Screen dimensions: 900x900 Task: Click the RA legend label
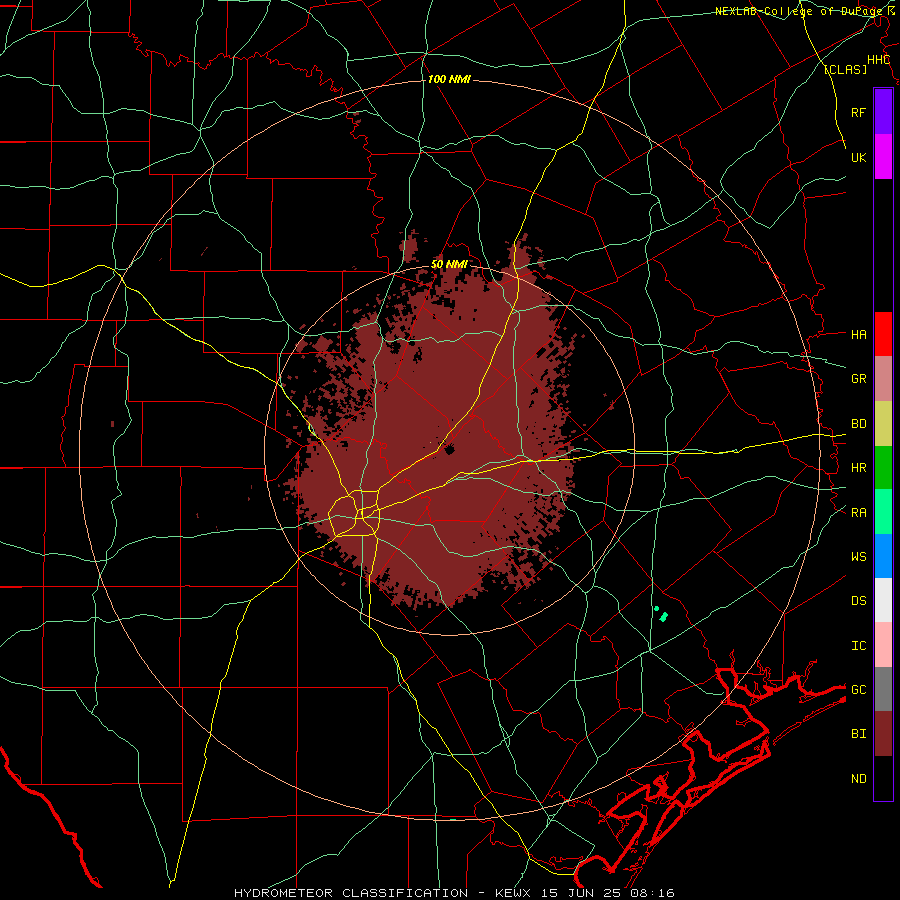pos(858,512)
